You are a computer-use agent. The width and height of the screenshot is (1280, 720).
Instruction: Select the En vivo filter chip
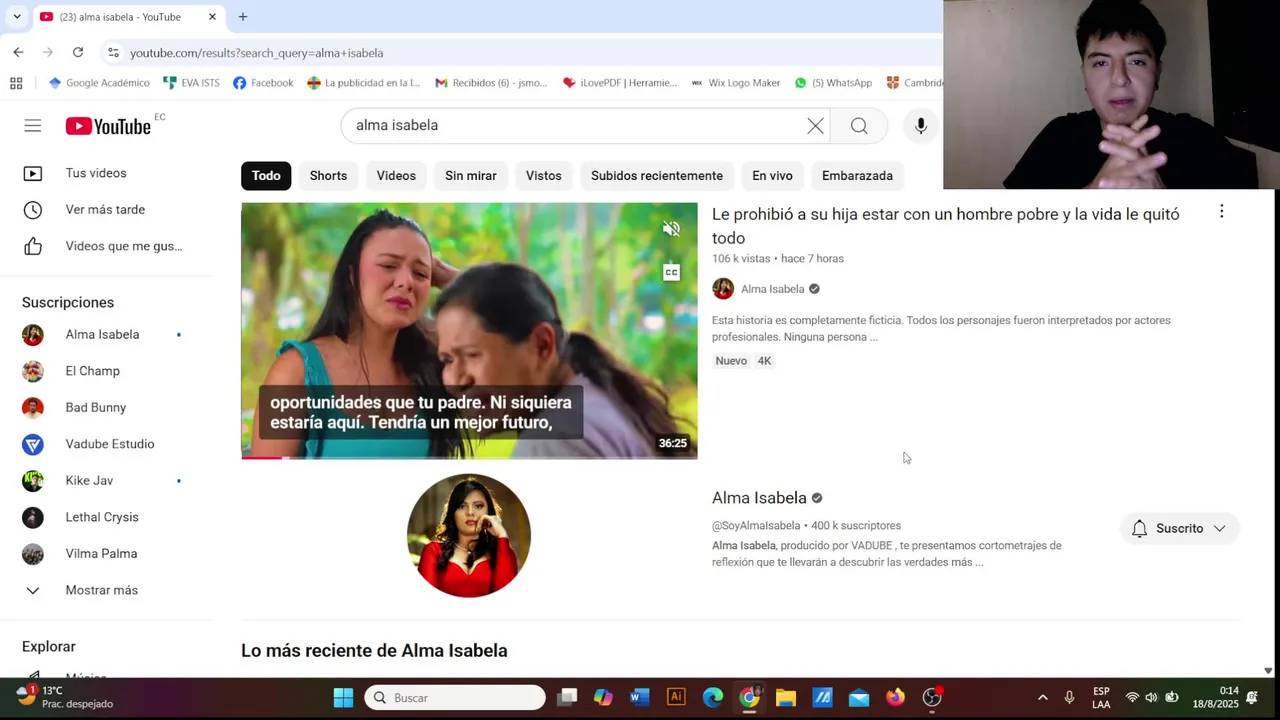[x=772, y=175]
